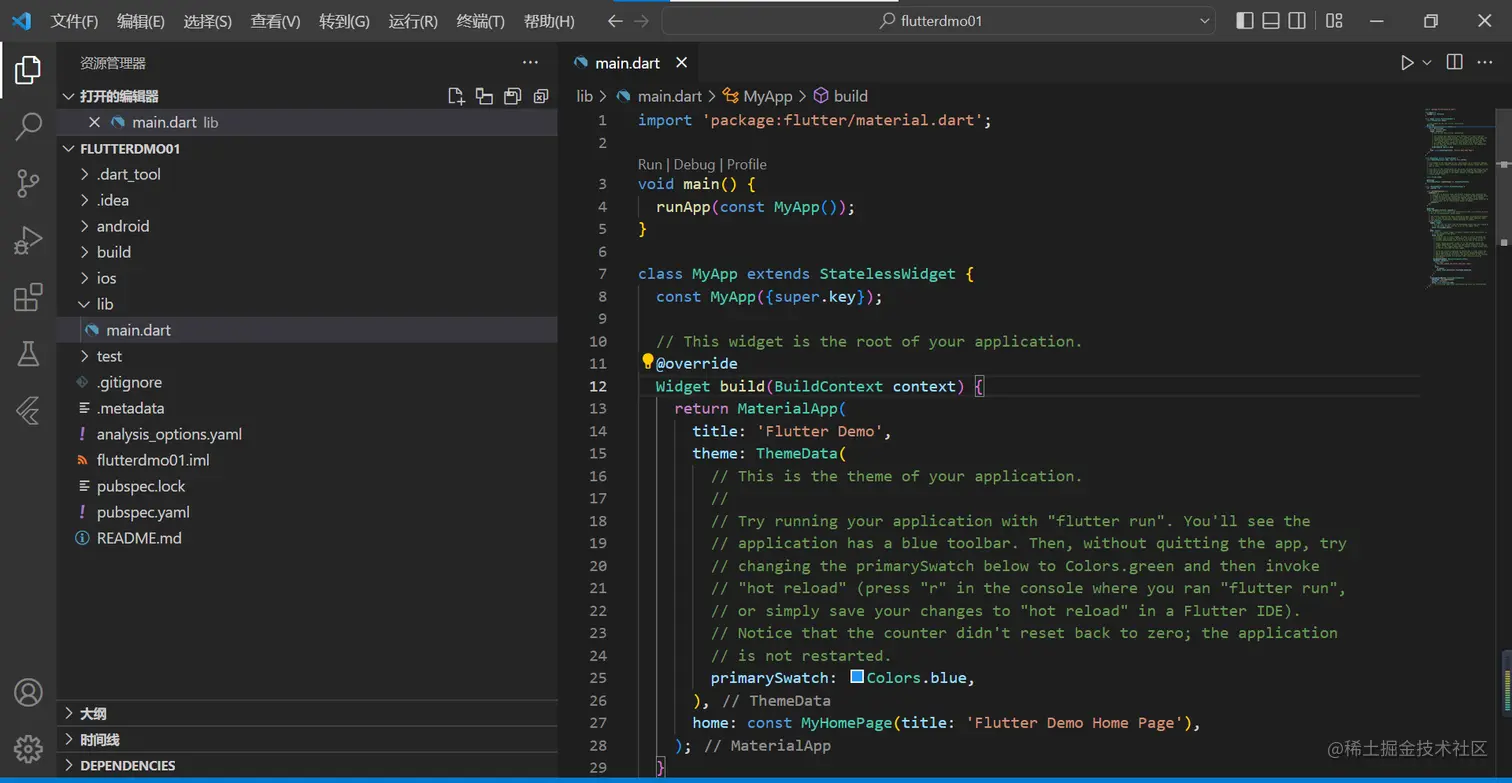The width and height of the screenshot is (1512, 783).
Task: Toggle the secondary side bar layout button
Action: tap(1297, 21)
